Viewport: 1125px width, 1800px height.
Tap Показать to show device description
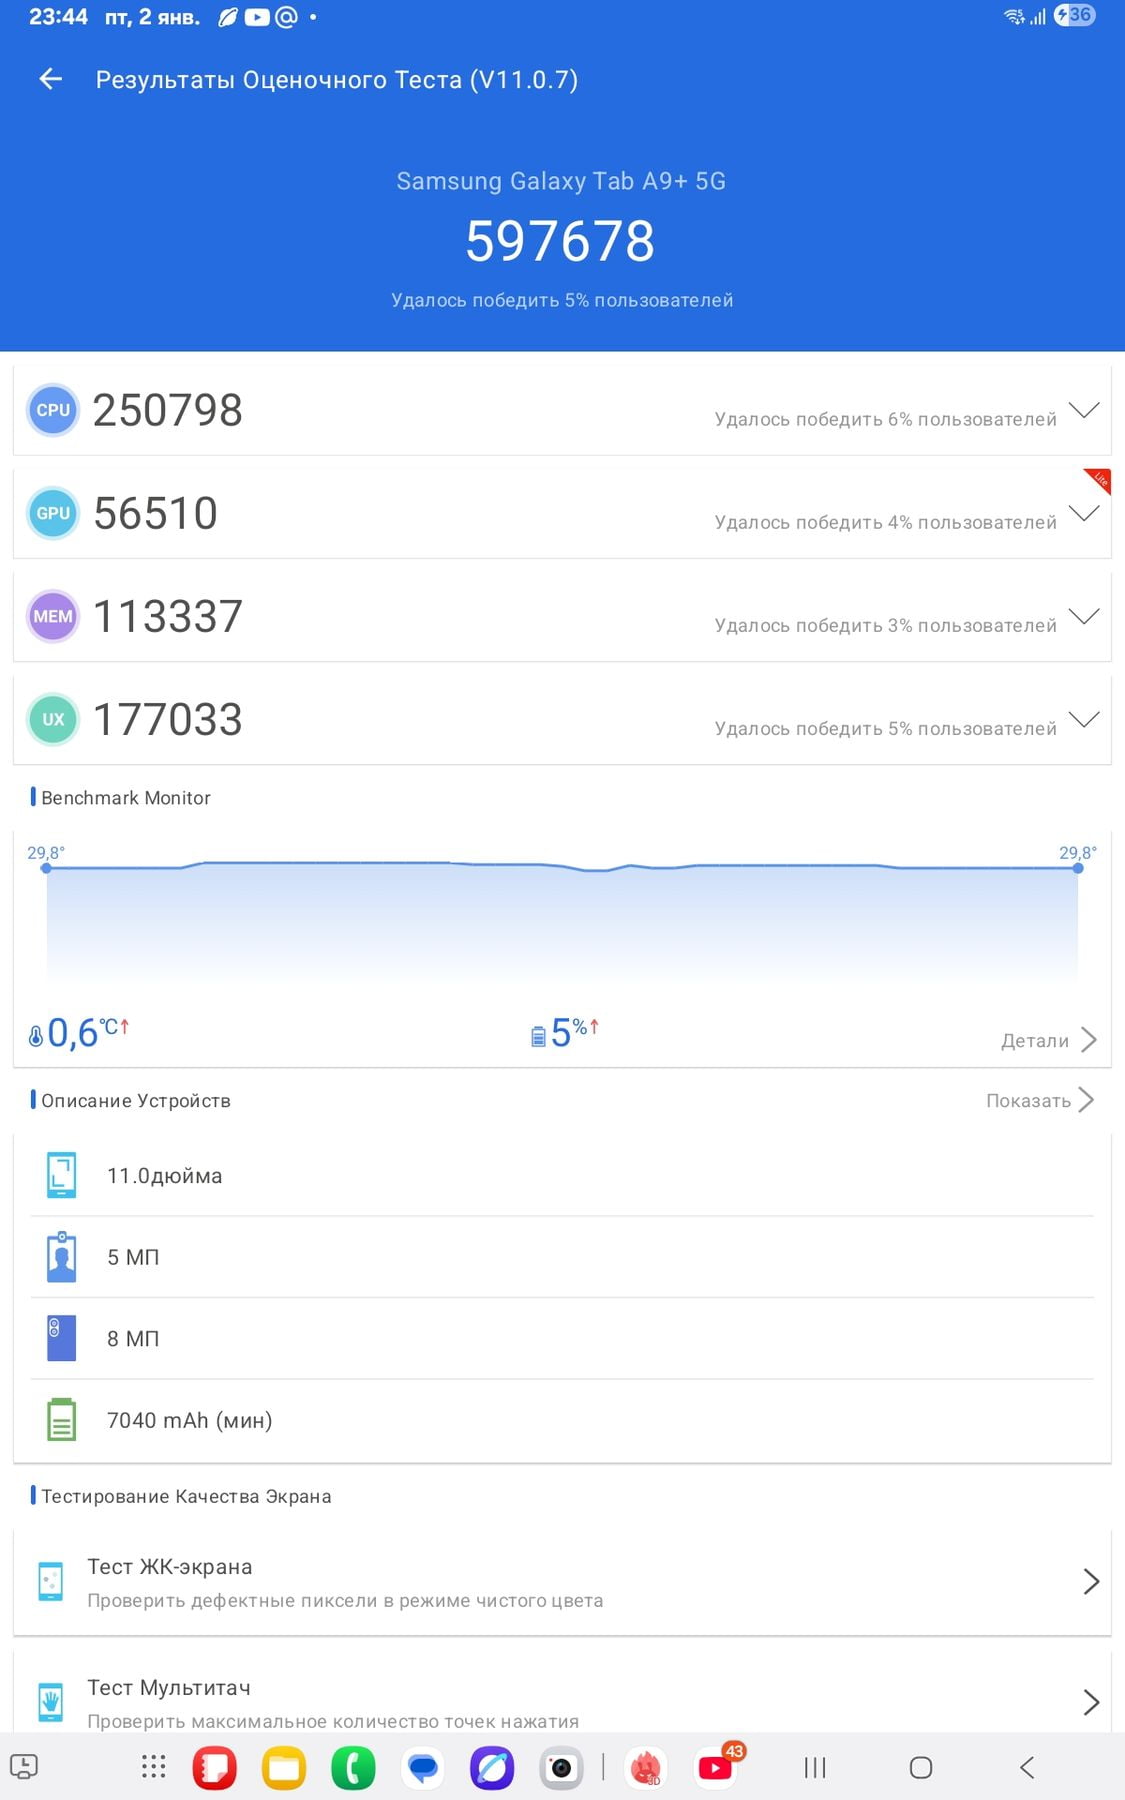click(1040, 1100)
